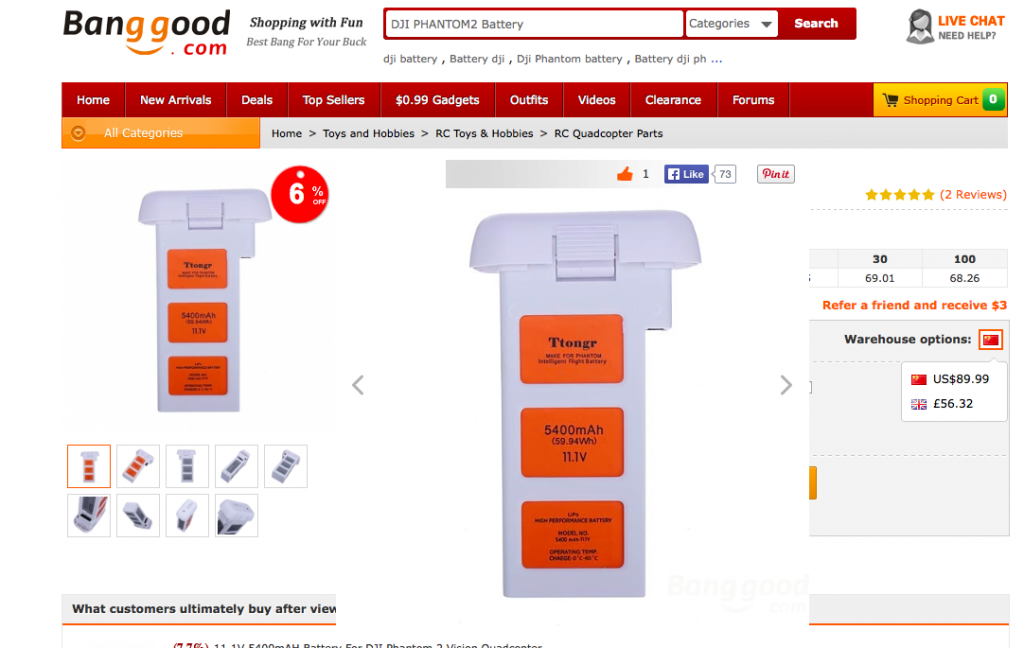Select the China warehouse flag option
1024x648 pixels.
coord(991,340)
